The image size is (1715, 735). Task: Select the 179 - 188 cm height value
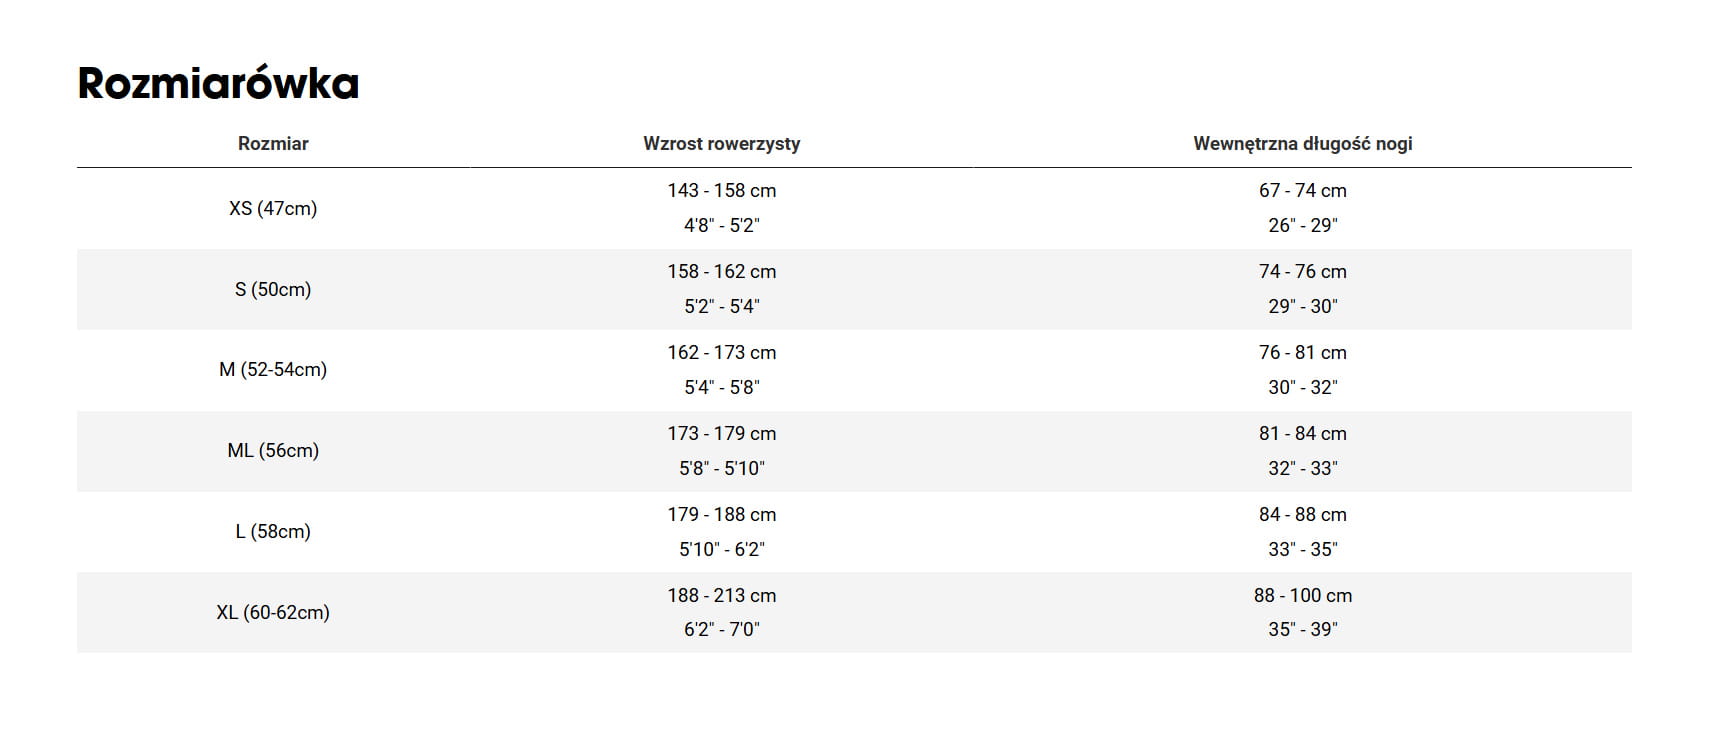pyautogui.click(x=721, y=515)
